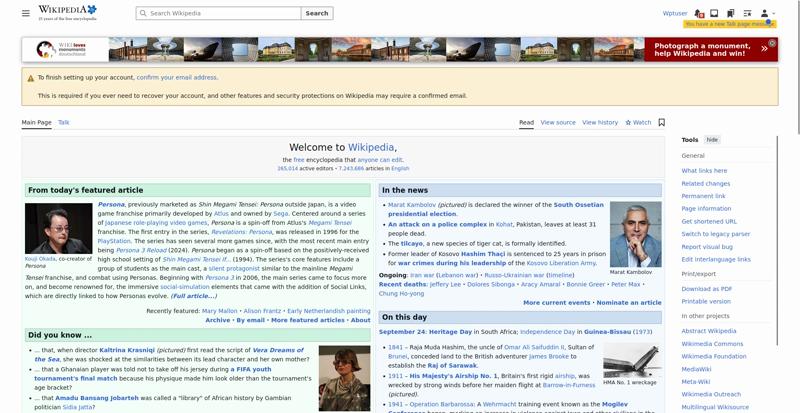The height and width of the screenshot is (413, 800).
Task: Click the Tools sidebar scrollbar
Action: 778,240
